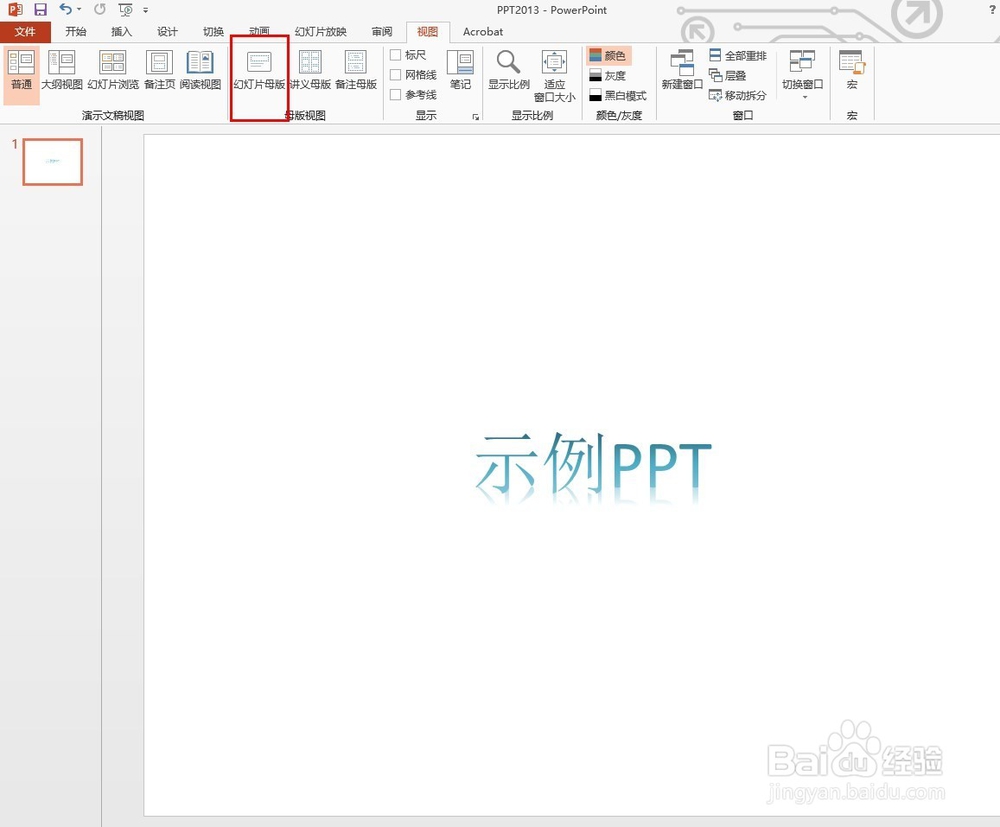Viewport: 1000px width, 827px height.
Task: Switch to Reading View (阅读视图)
Action: [x=200, y=71]
